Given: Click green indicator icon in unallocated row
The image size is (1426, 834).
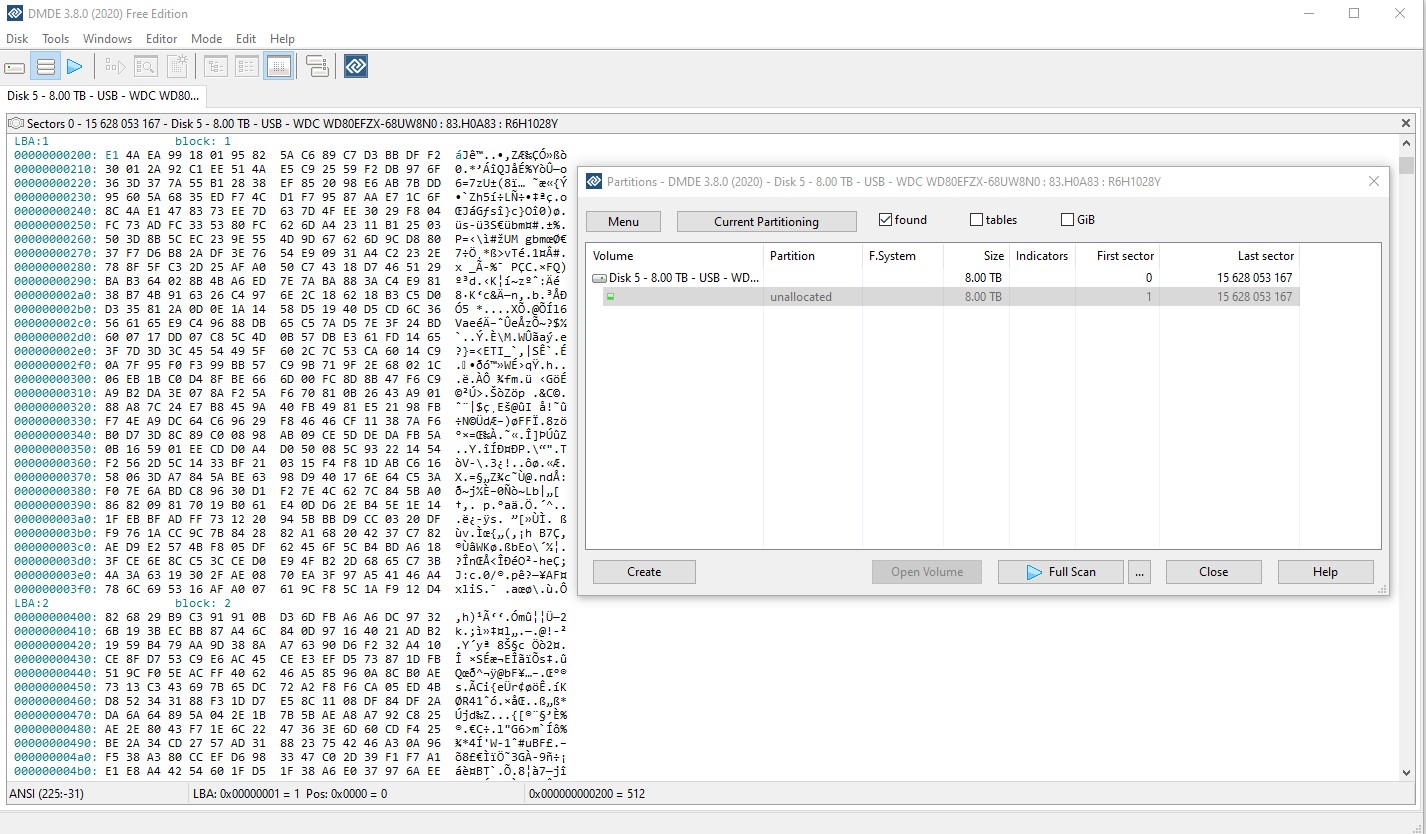Looking at the screenshot, I should 610,297.
